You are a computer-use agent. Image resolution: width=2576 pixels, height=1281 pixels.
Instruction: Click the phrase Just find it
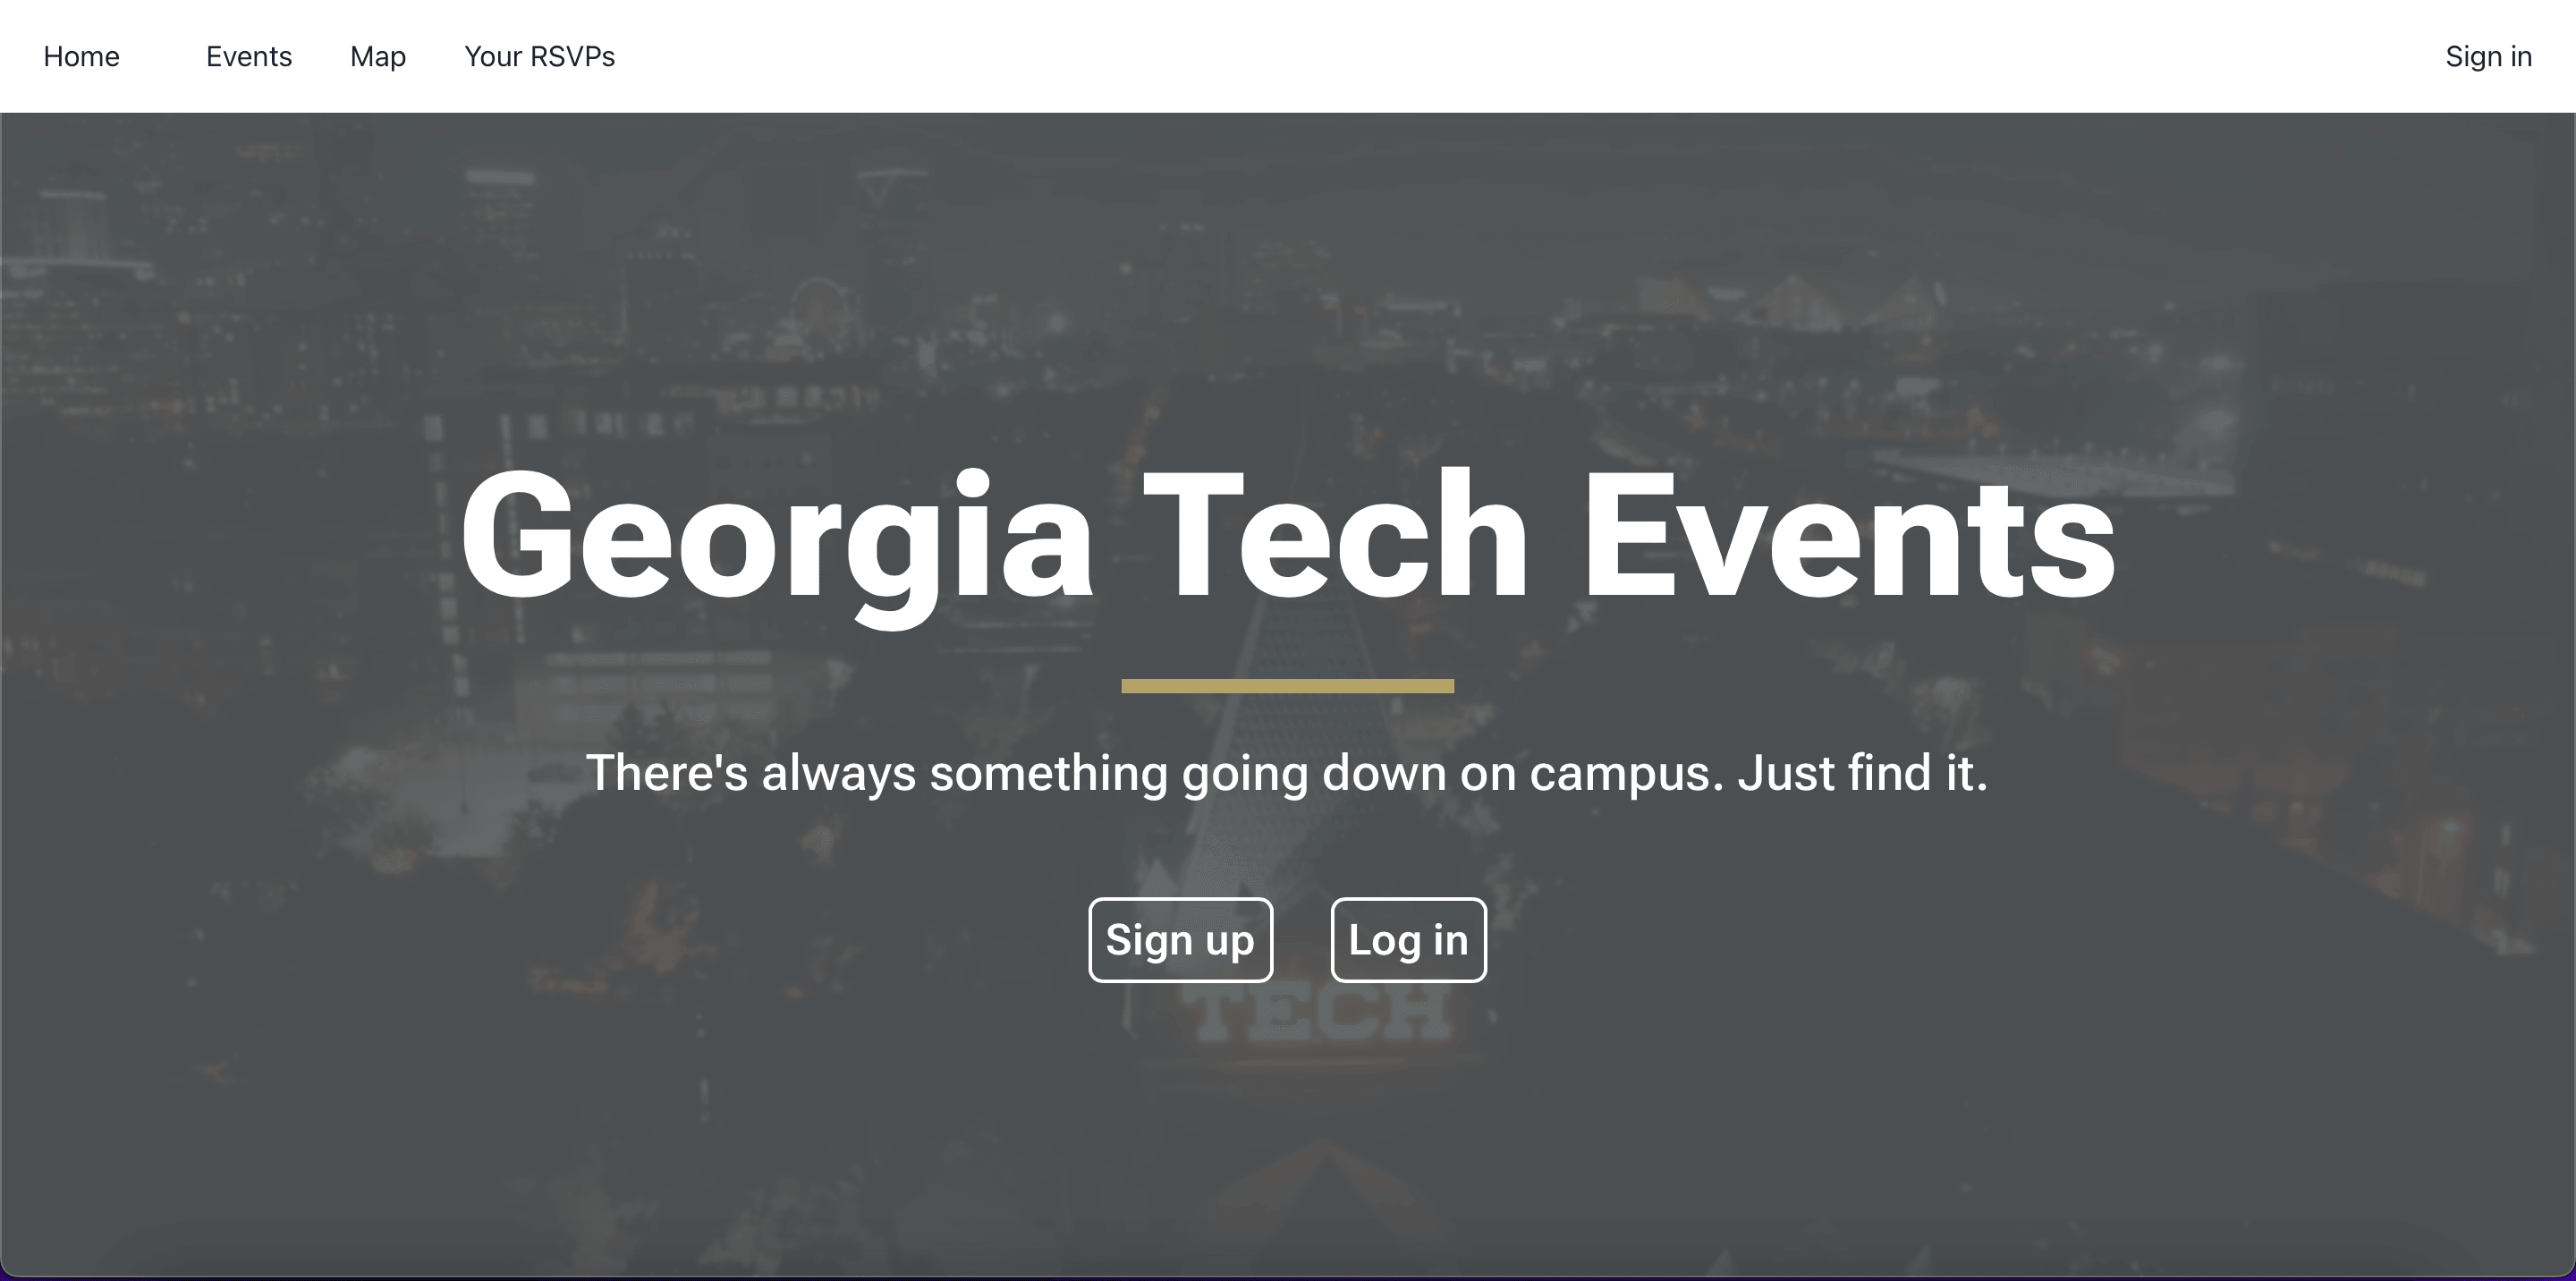click(x=1863, y=773)
